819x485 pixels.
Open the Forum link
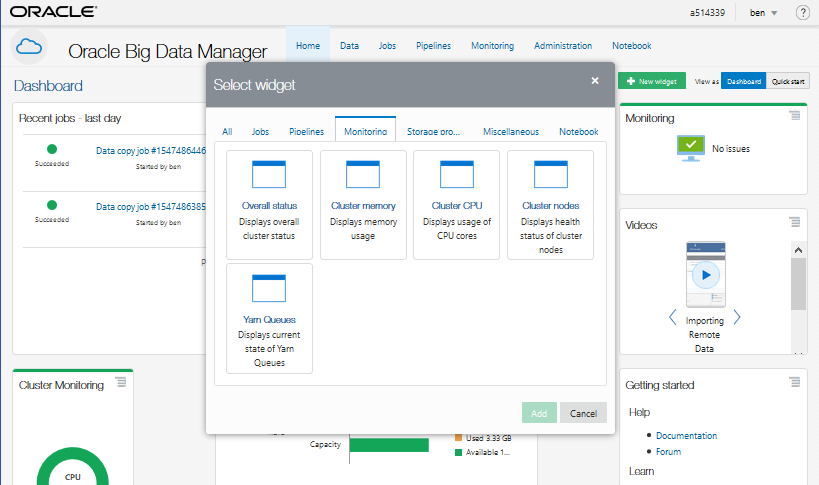(668, 452)
